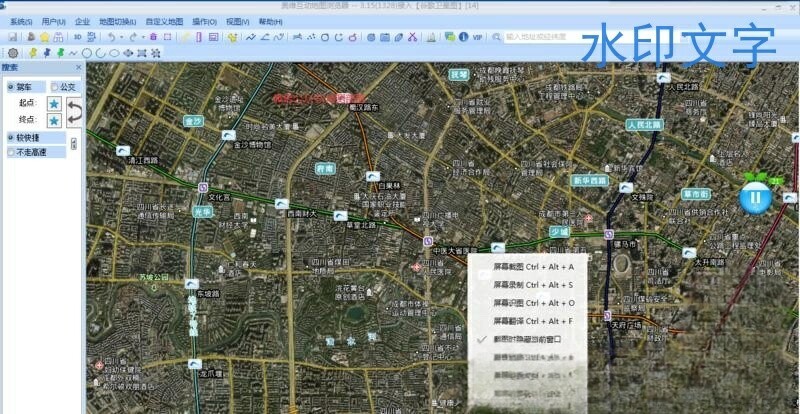
Task: Open the 自定义地图 menu
Action: pos(164,22)
